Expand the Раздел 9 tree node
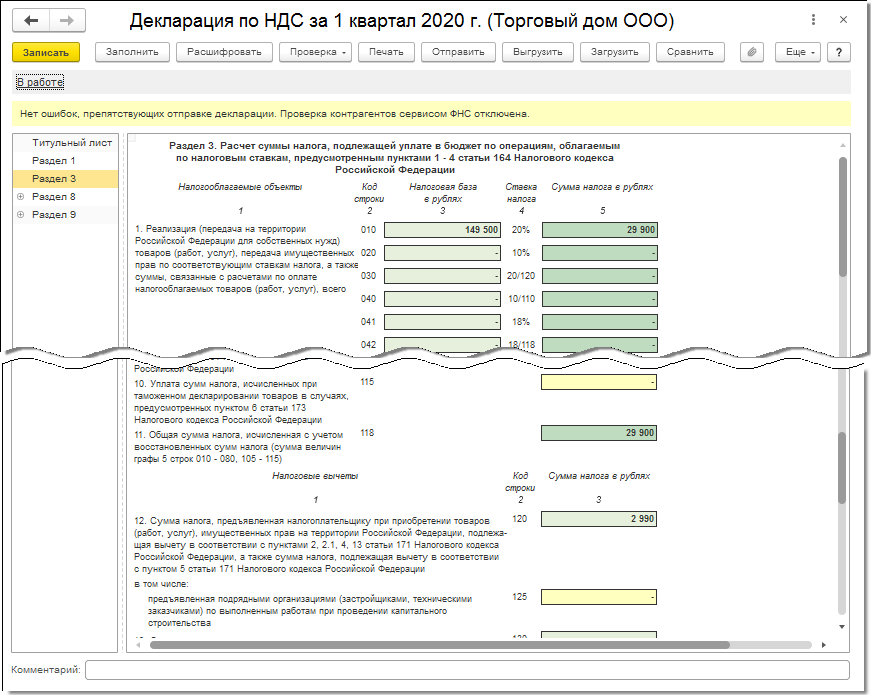 pyautogui.click(x=21, y=214)
